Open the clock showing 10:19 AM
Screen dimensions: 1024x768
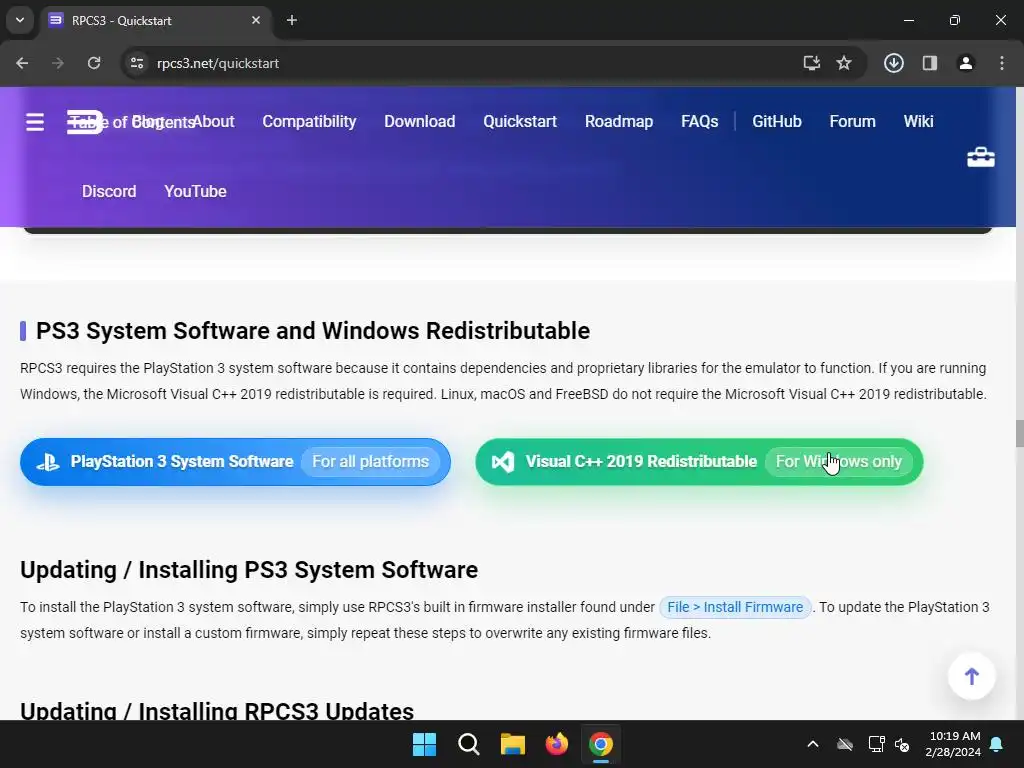[953, 744]
